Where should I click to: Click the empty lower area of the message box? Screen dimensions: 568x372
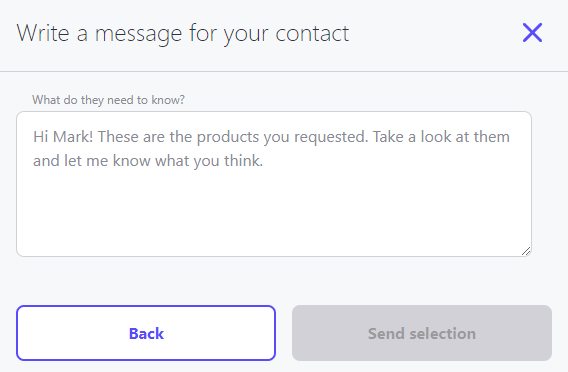[274, 214]
